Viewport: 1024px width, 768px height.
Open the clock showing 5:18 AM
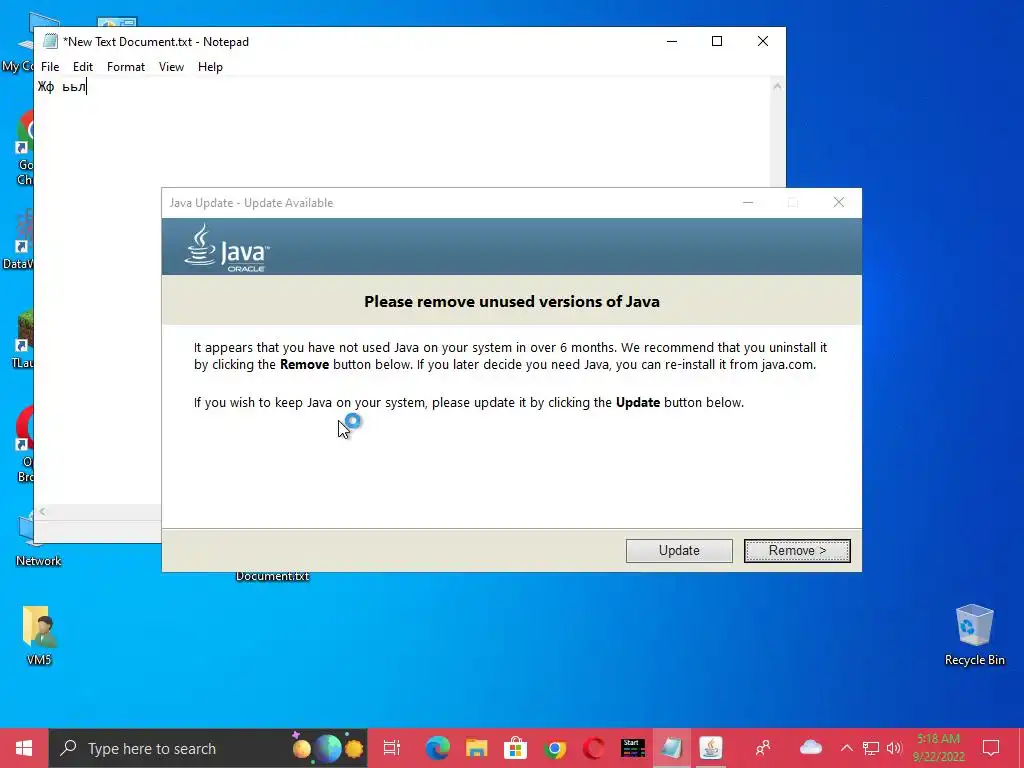click(x=938, y=748)
